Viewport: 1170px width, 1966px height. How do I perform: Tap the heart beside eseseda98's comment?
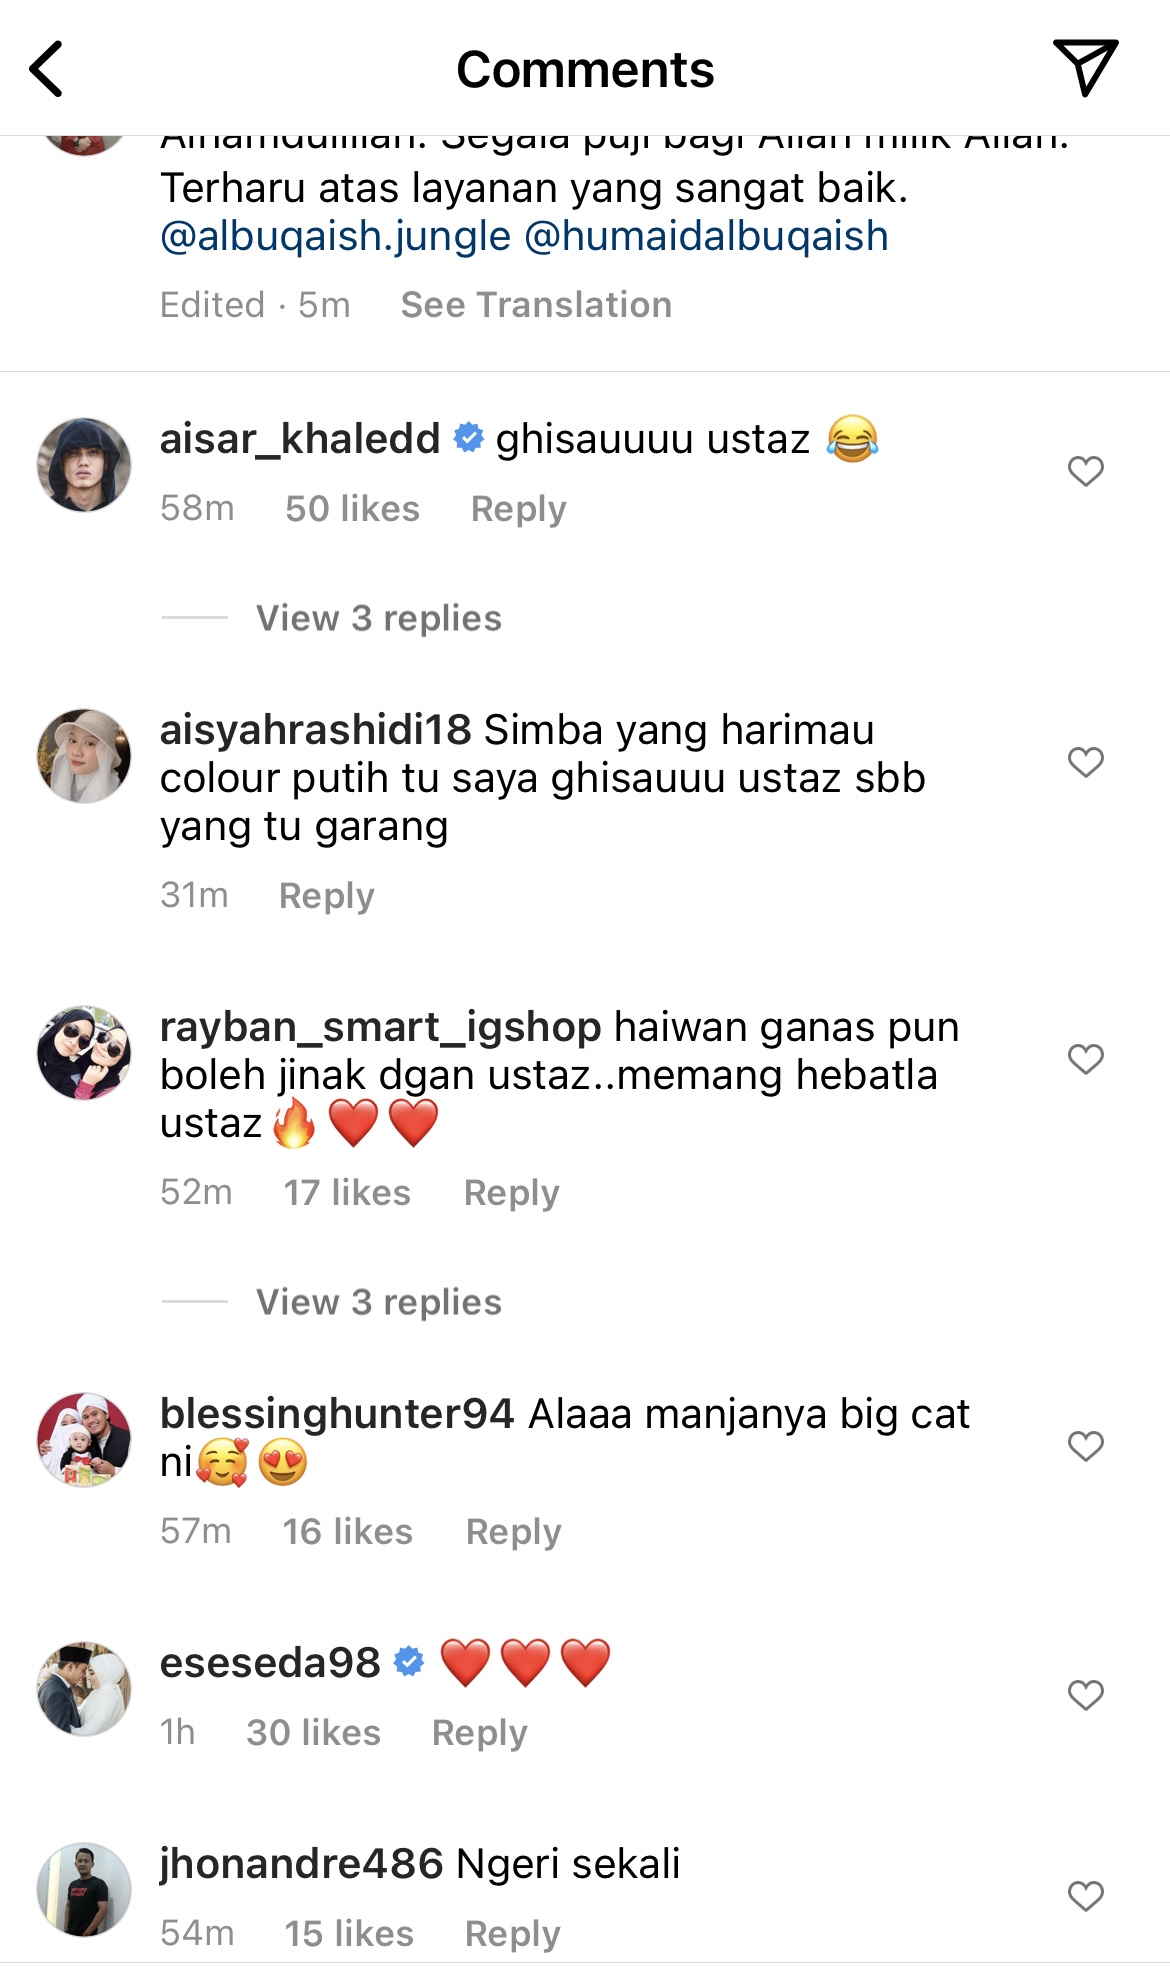point(1085,1694)
